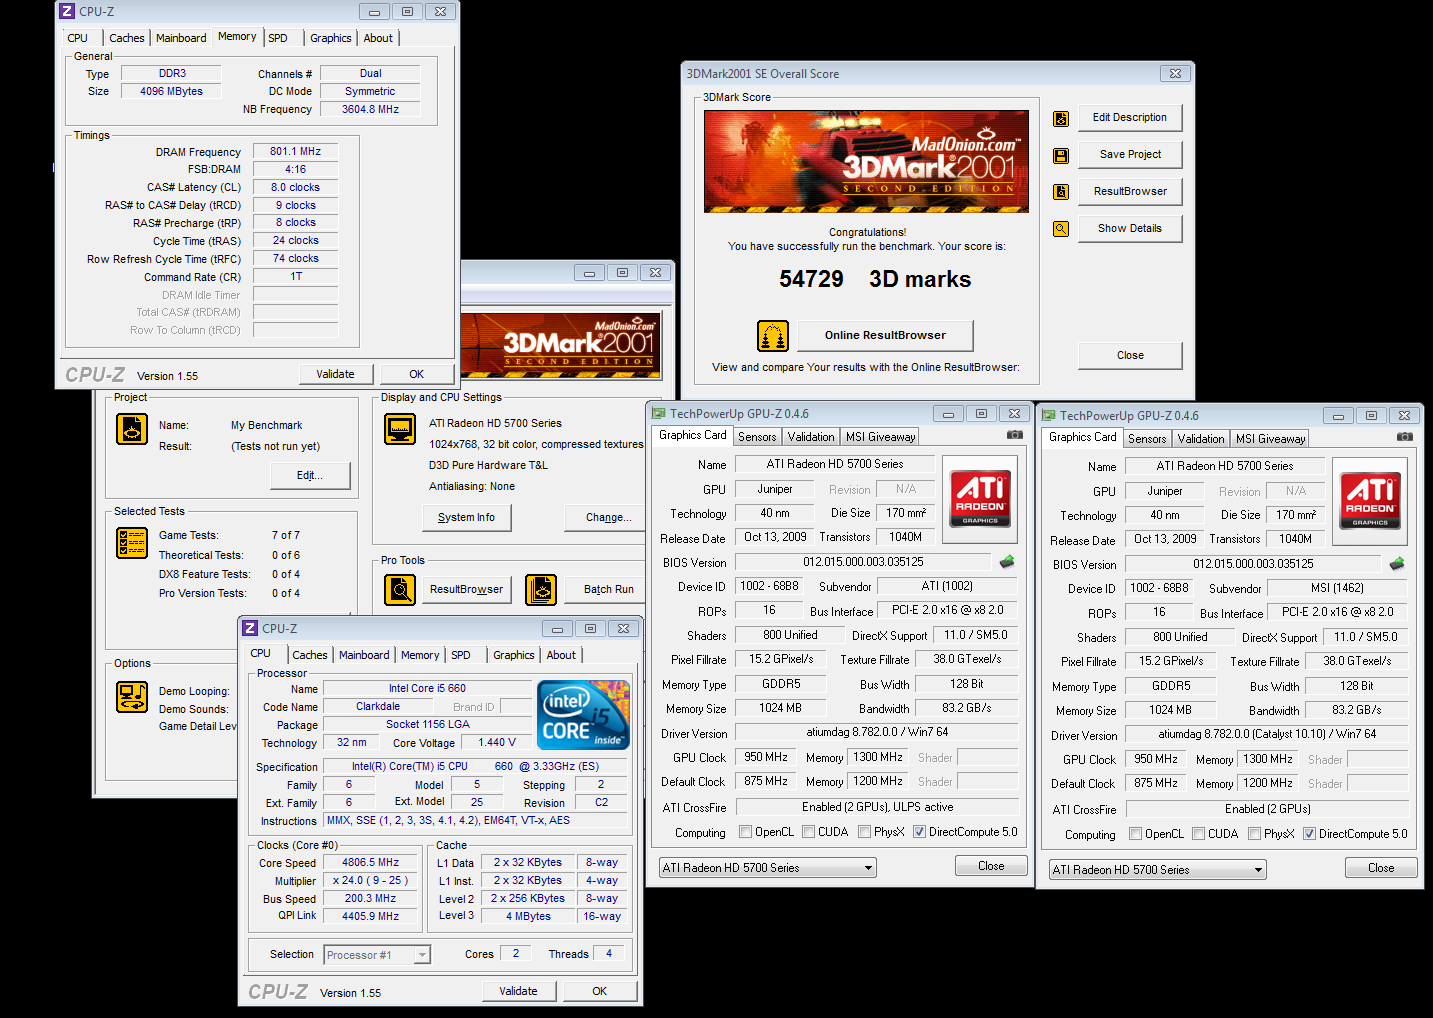This screenshot has width=1433, height=1018.
Task: Click Validate in the top CPU-Z memory window
Action: pyautogui.click(x=336, y=374)
